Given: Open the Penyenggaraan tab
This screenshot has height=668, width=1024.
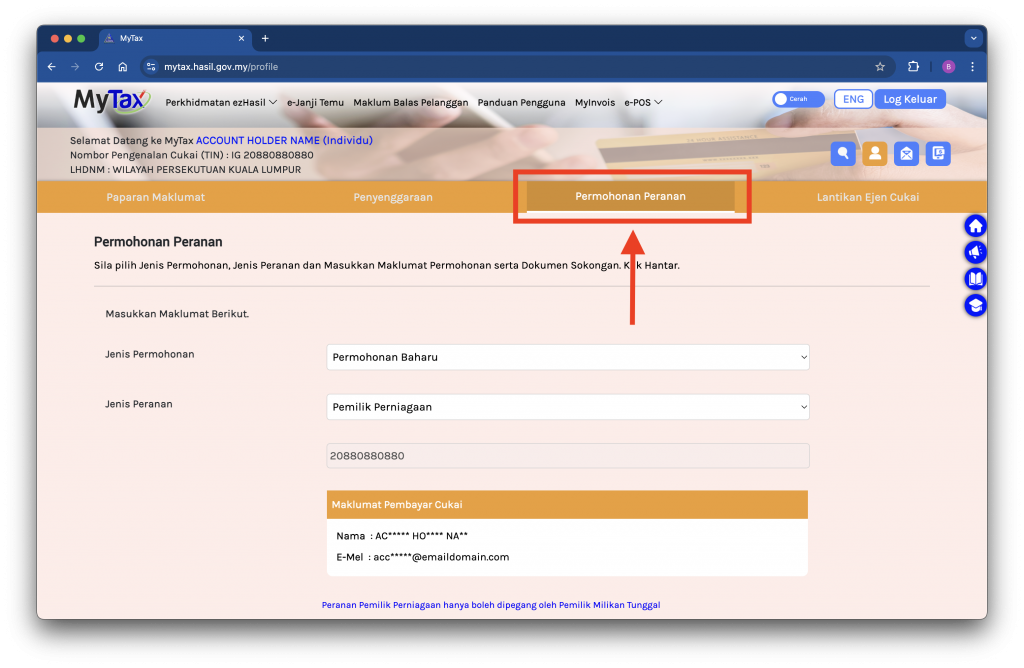Looking at the screenshot, I should 393,197.
